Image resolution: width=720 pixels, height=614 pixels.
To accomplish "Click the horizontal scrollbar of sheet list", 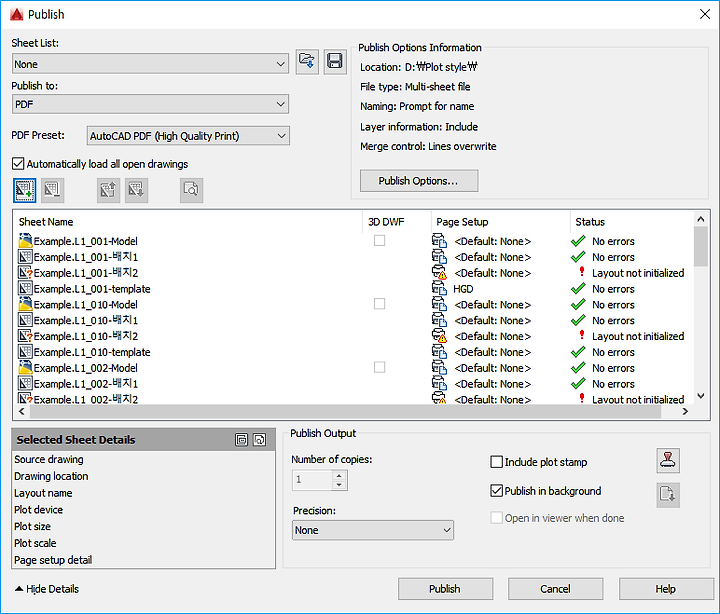I will (x=345, y=411).
